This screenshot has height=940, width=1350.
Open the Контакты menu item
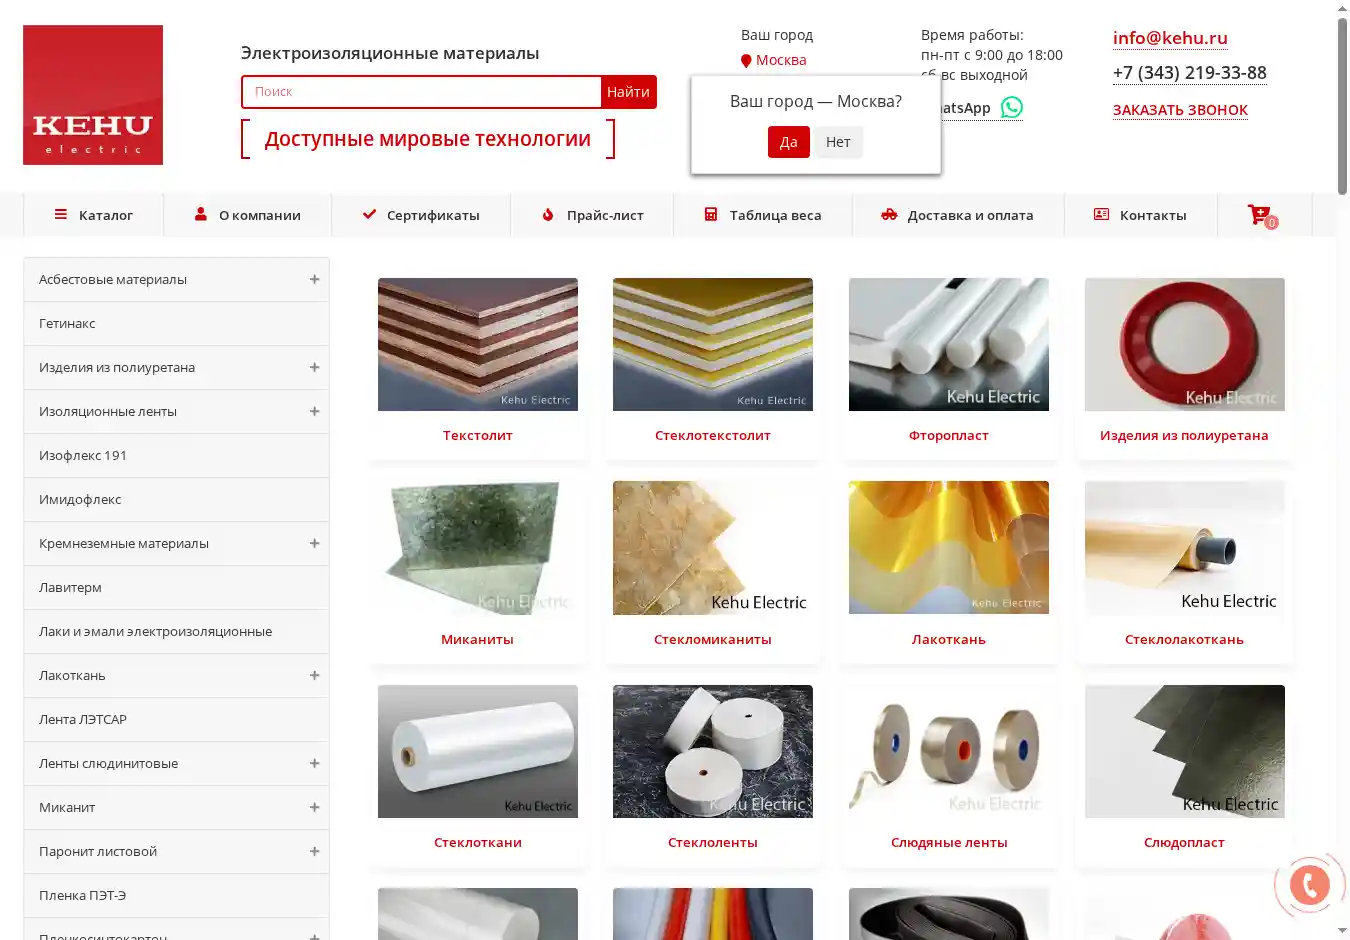coord(1141,215)
